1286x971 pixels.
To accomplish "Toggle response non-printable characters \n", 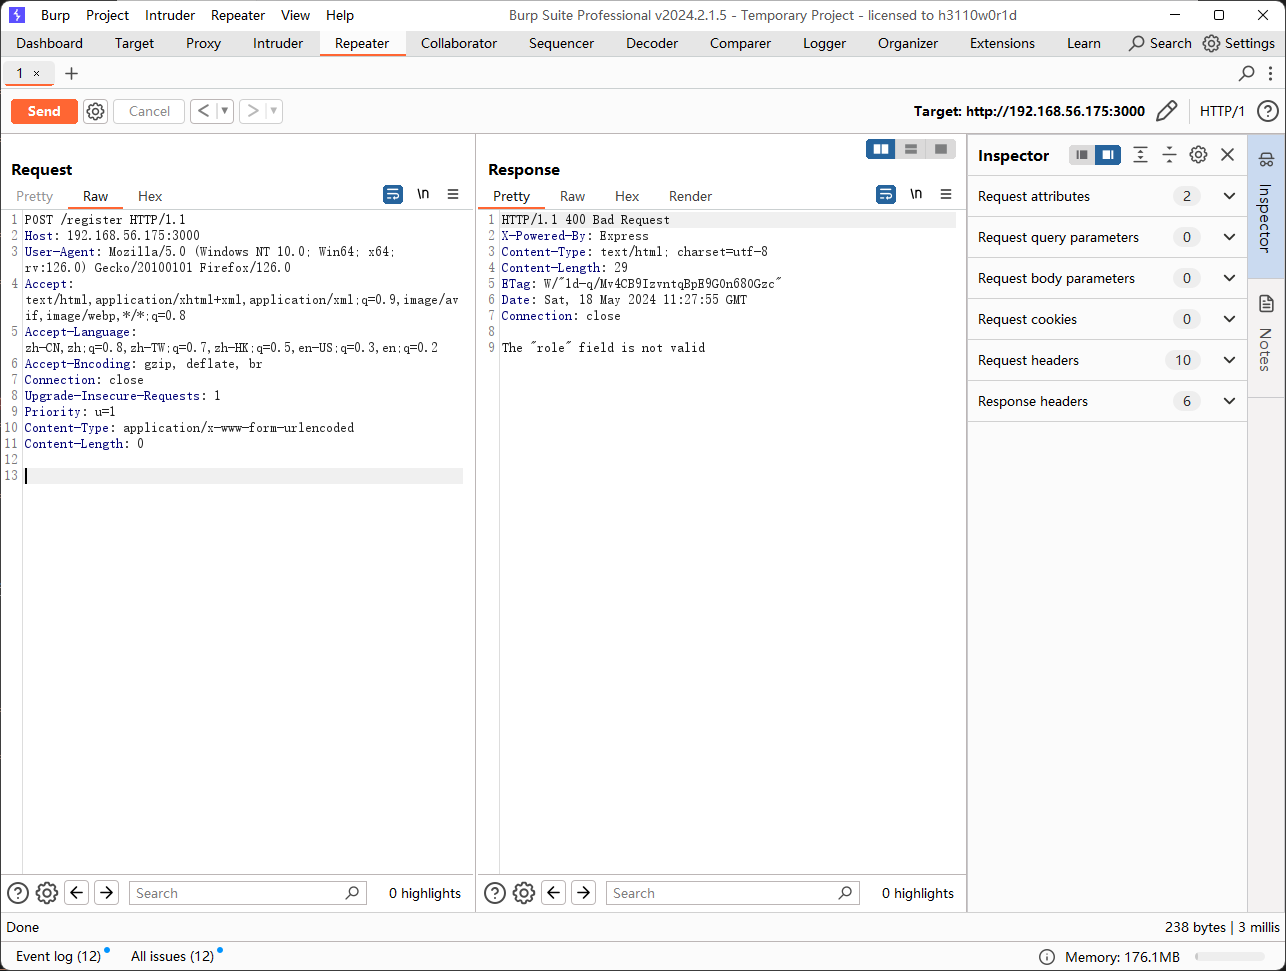I will click(x=916, y=194).
